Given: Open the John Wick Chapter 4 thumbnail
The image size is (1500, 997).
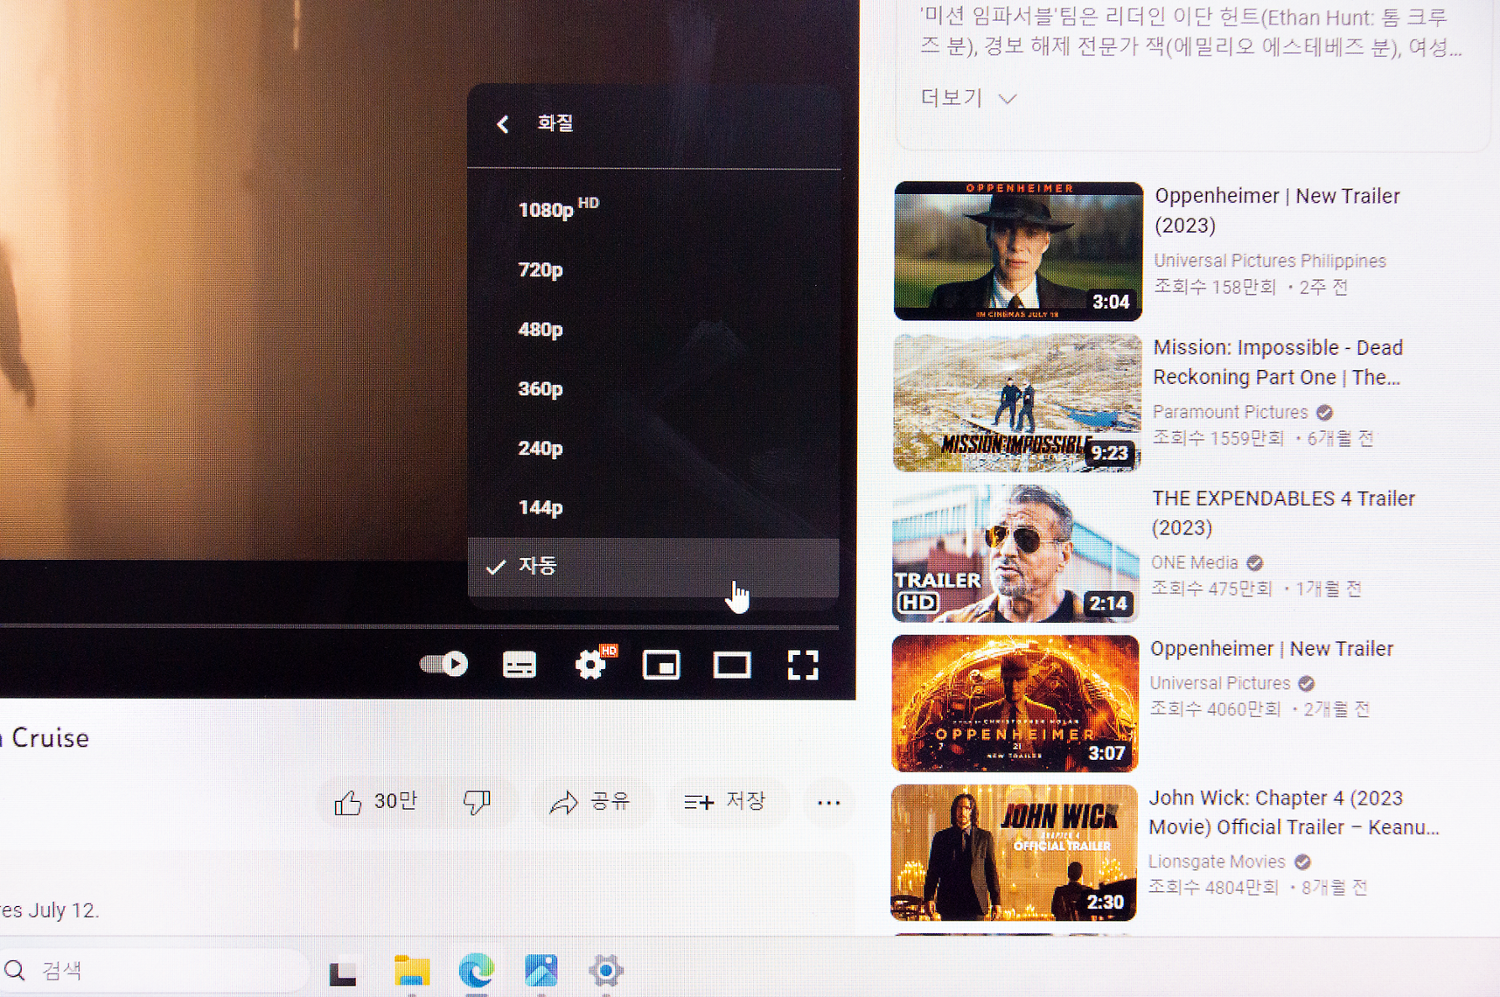Looking at the screenshot, I should tap(1014, 852).
